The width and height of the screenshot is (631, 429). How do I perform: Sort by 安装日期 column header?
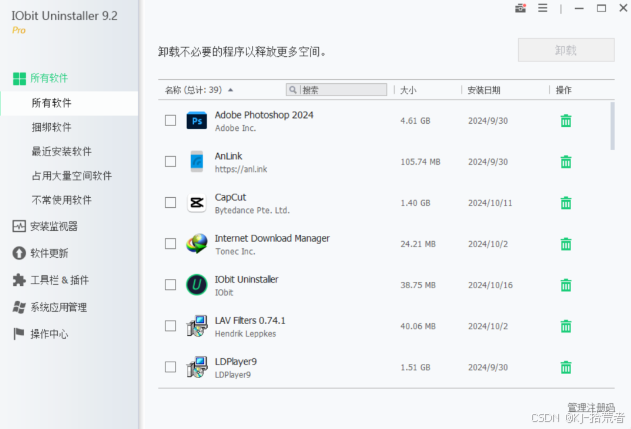484,90
